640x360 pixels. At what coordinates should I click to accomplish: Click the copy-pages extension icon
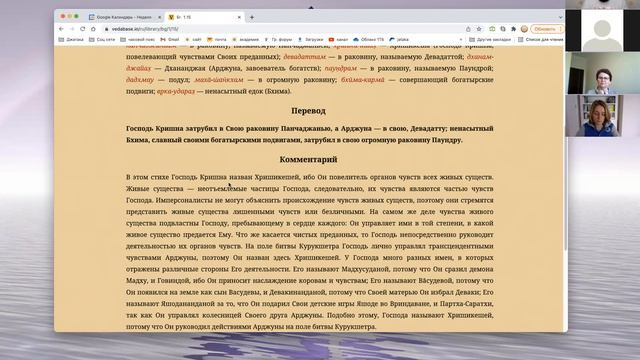[x=503, y=29]
